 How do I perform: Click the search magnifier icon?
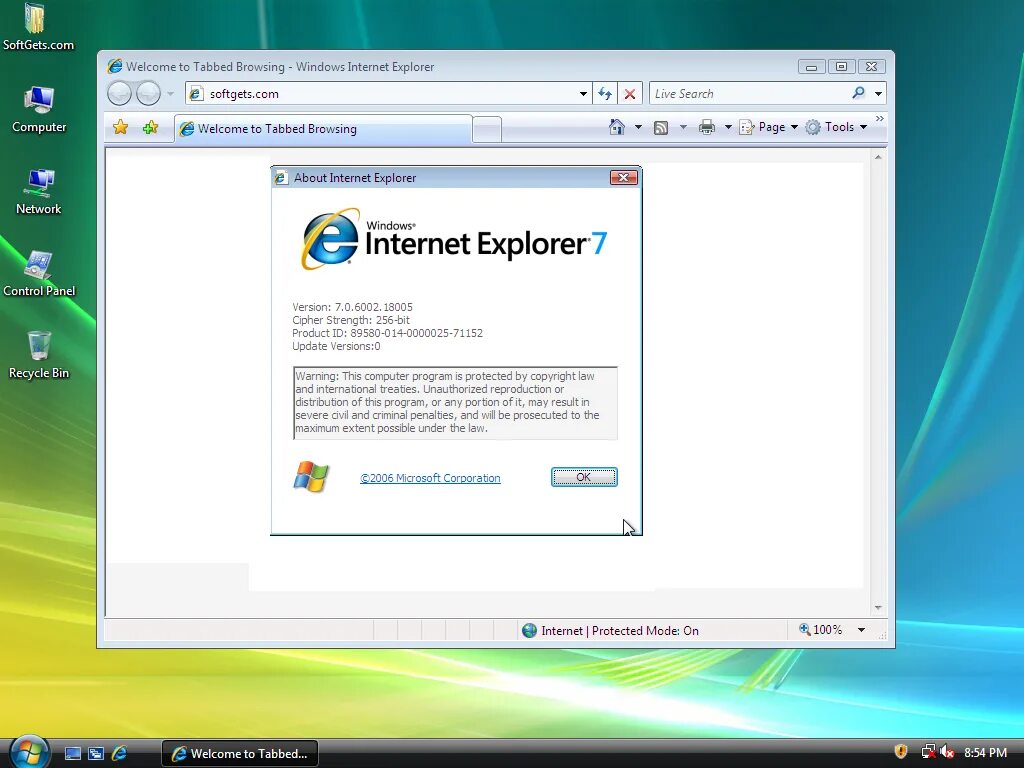point(858,93)
